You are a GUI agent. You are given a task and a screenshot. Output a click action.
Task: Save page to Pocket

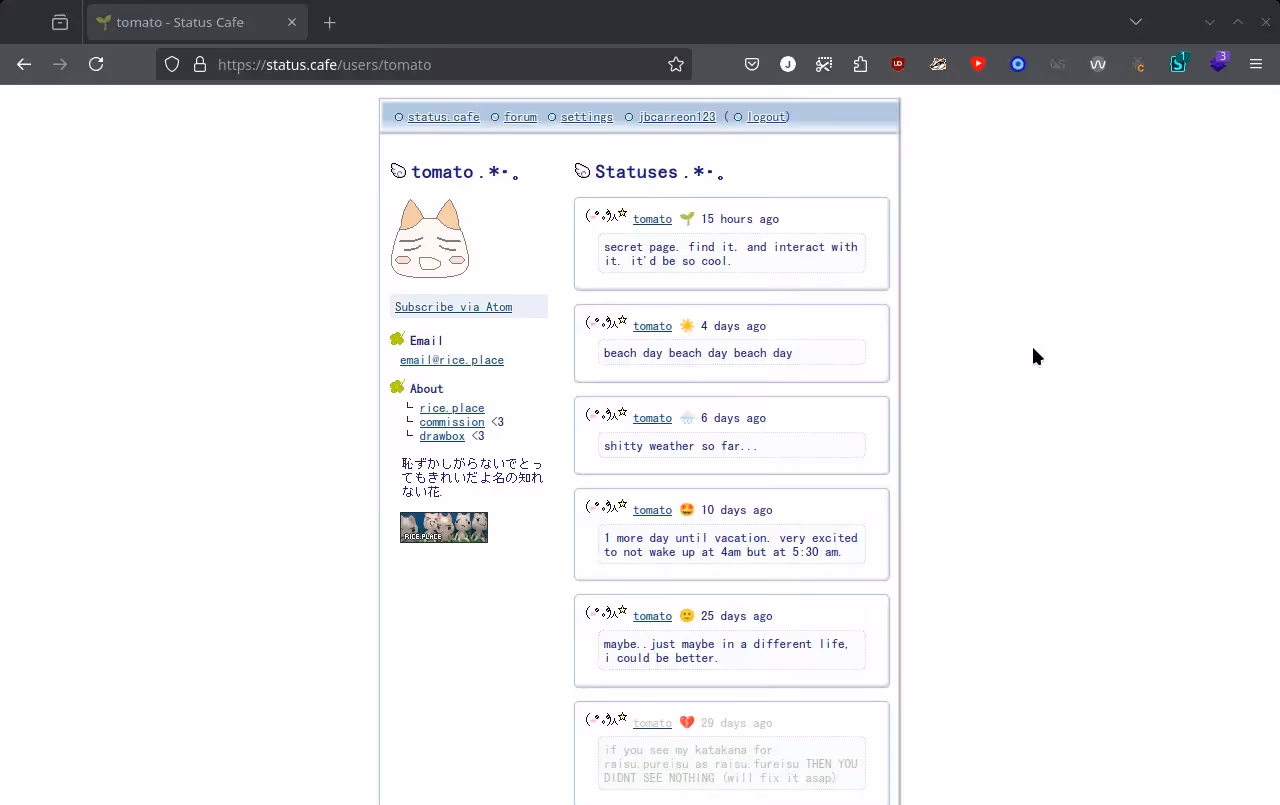click(752, 64)
